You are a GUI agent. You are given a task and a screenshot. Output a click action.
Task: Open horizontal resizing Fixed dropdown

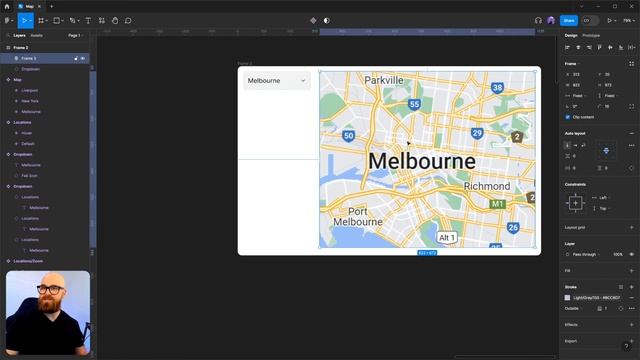(576, 96)
